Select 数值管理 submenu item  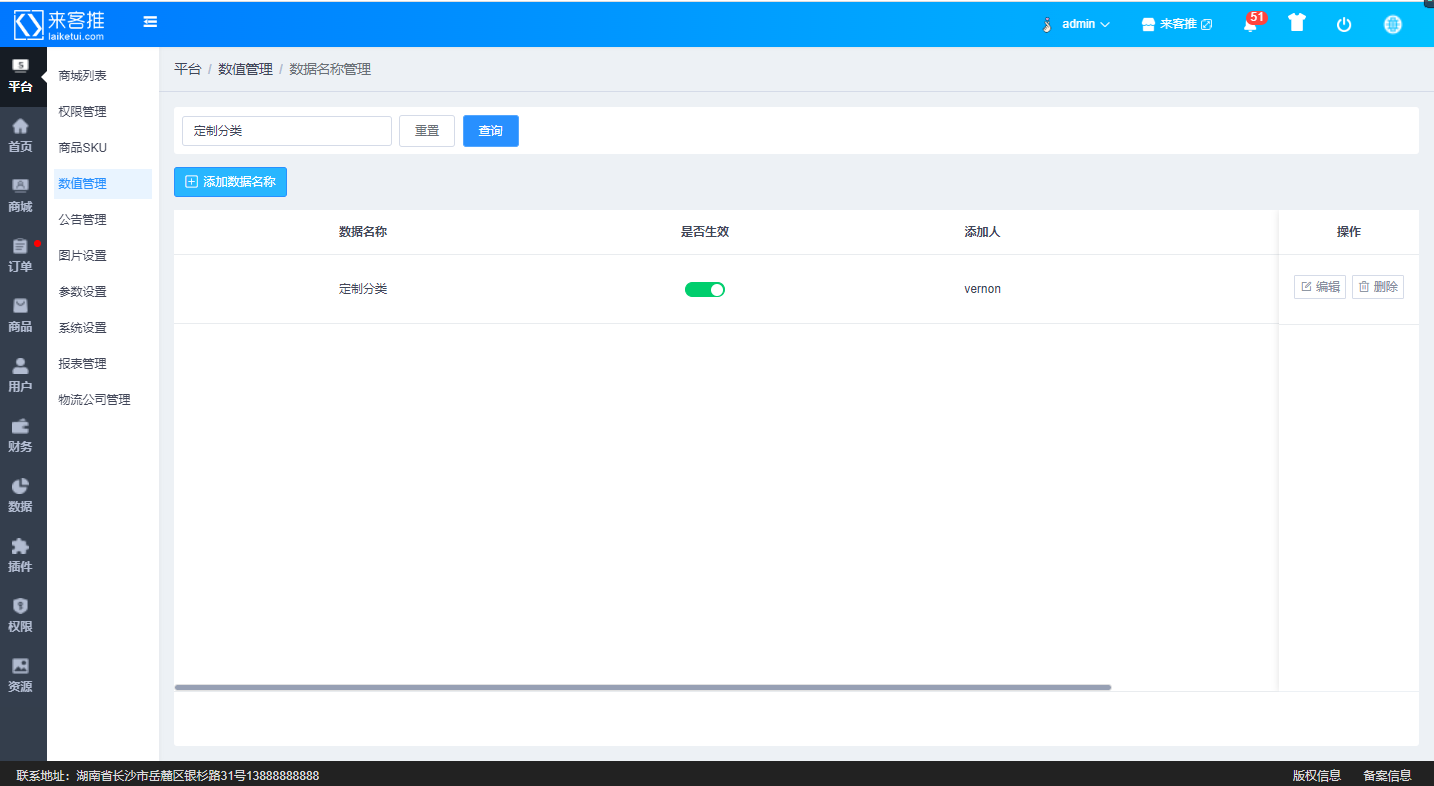103,184
